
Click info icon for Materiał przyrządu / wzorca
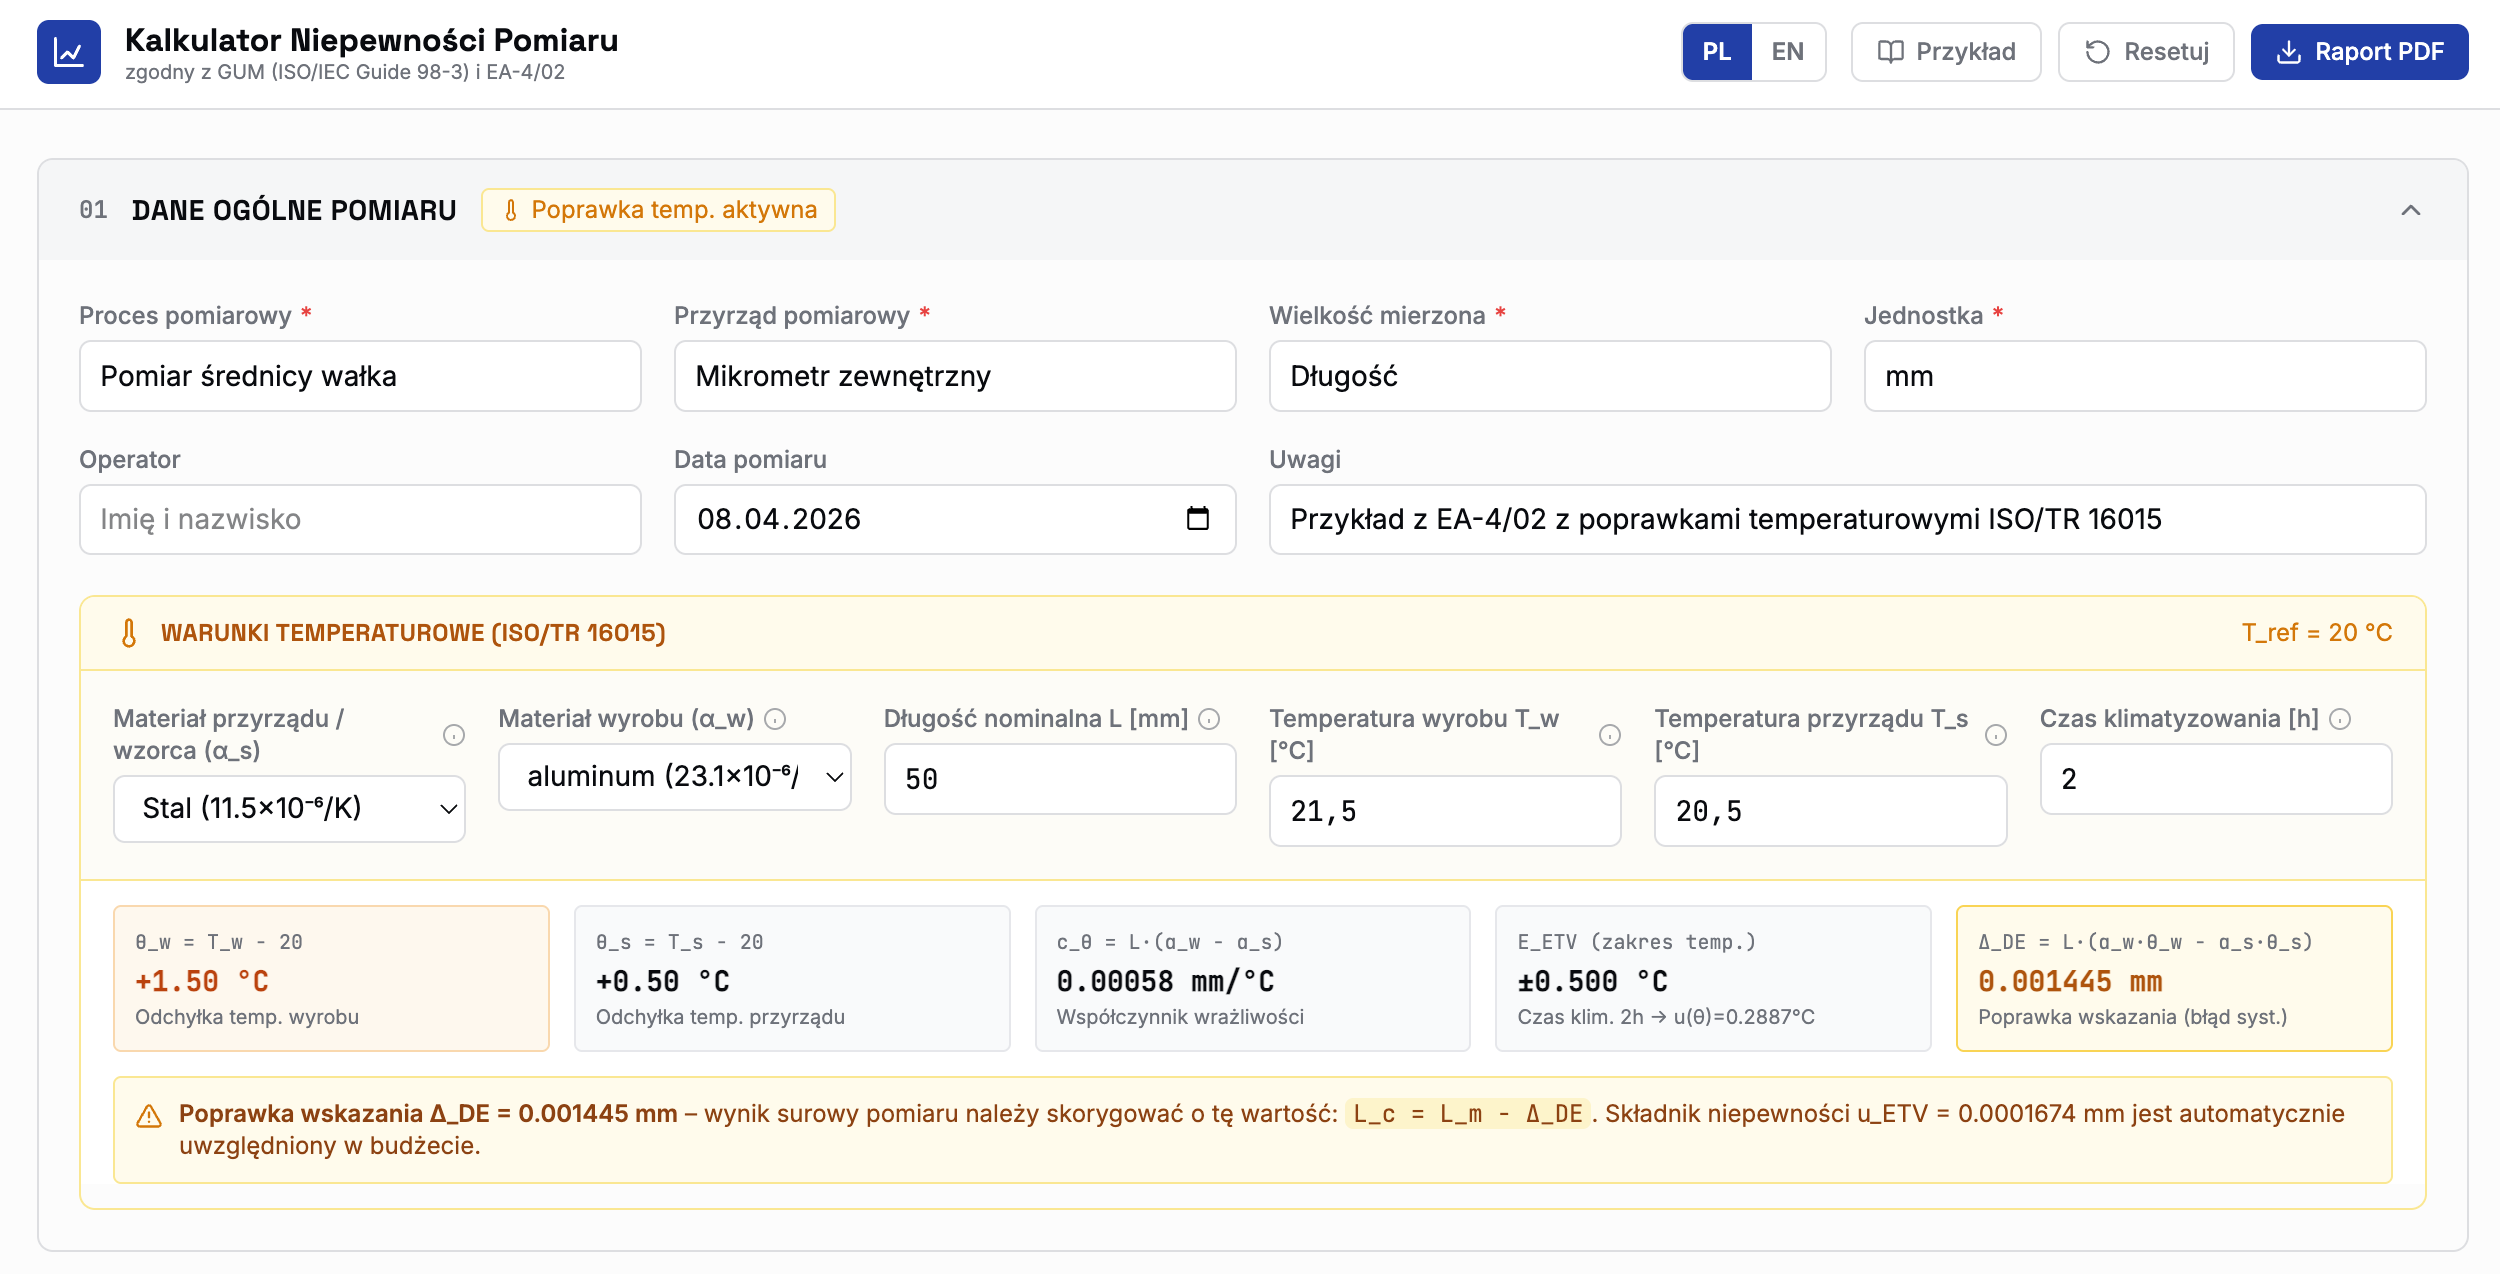coord(454,735)
